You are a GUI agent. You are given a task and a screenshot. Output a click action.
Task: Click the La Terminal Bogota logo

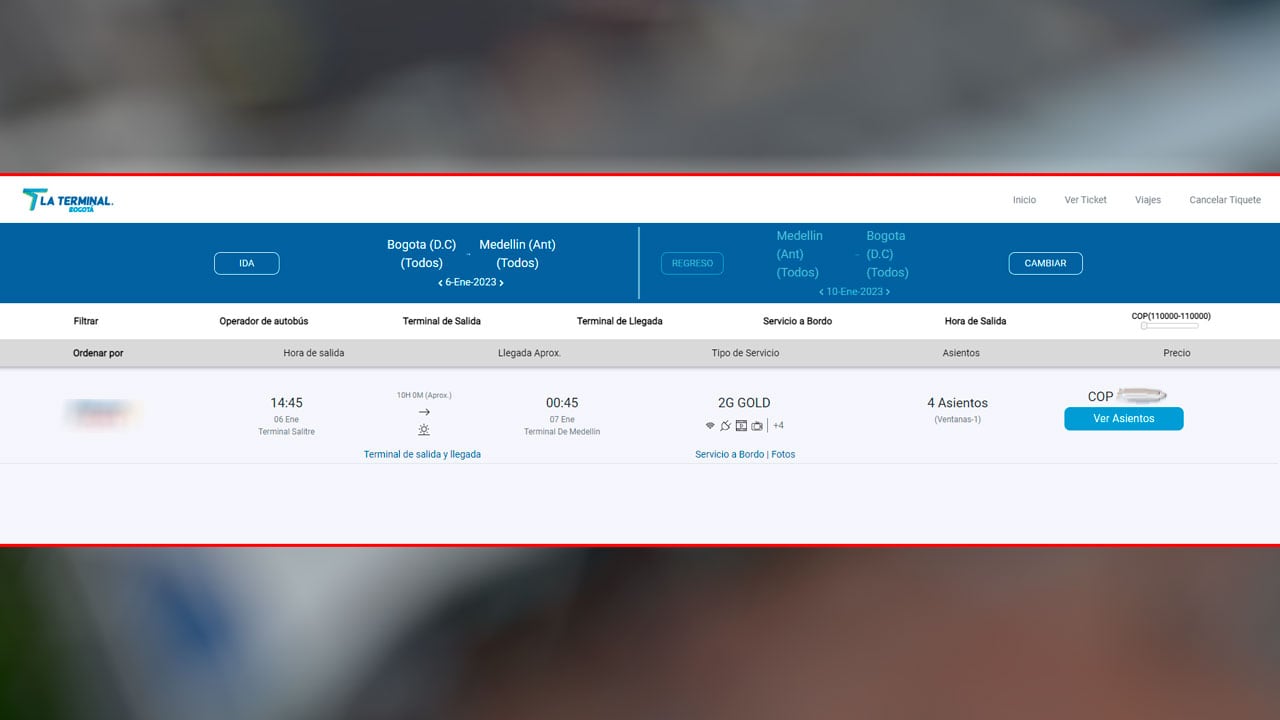point(66,199)
